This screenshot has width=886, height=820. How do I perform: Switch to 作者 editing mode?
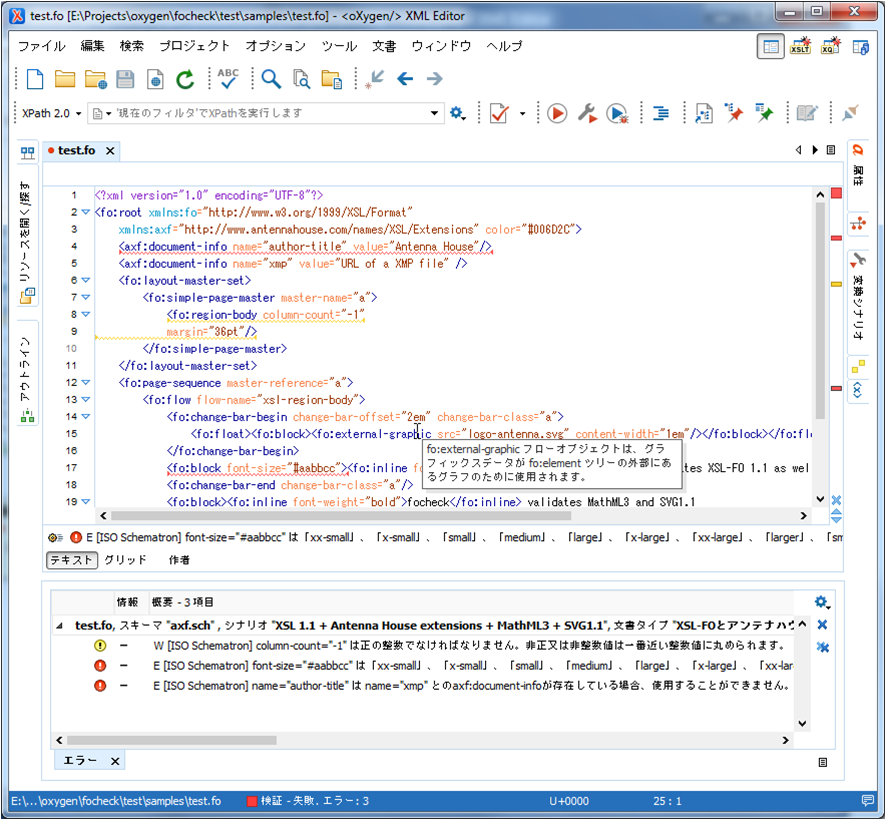(179, 560)
